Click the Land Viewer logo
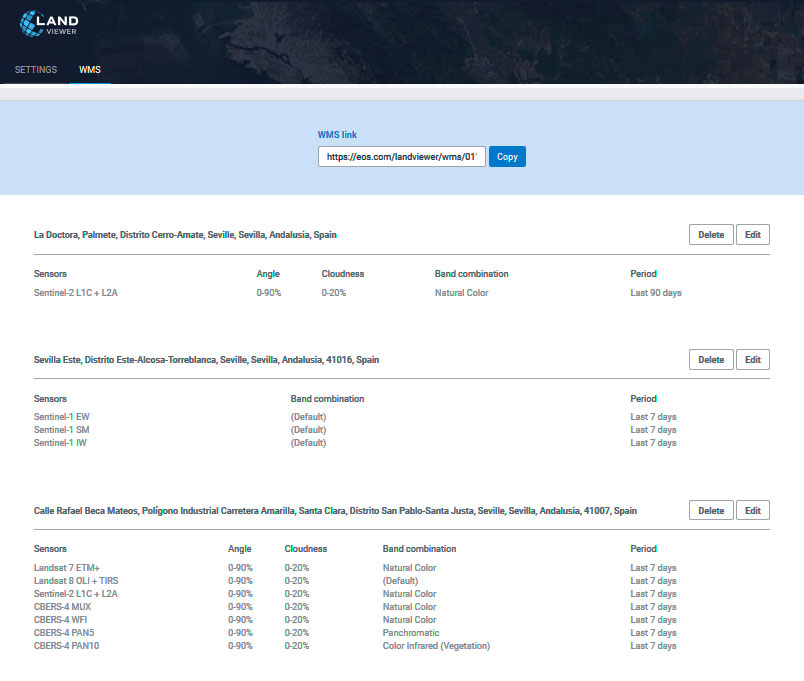 [49, 24]
